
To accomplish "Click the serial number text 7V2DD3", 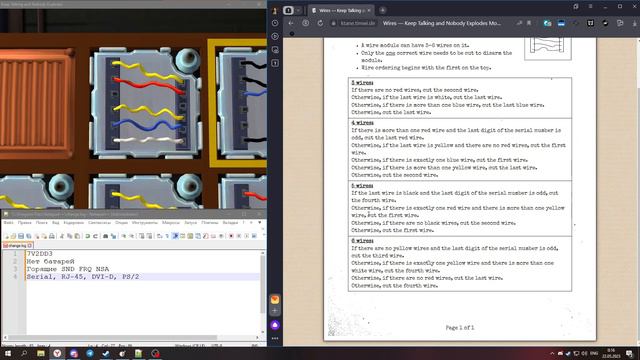I will [x=40, y=253].
